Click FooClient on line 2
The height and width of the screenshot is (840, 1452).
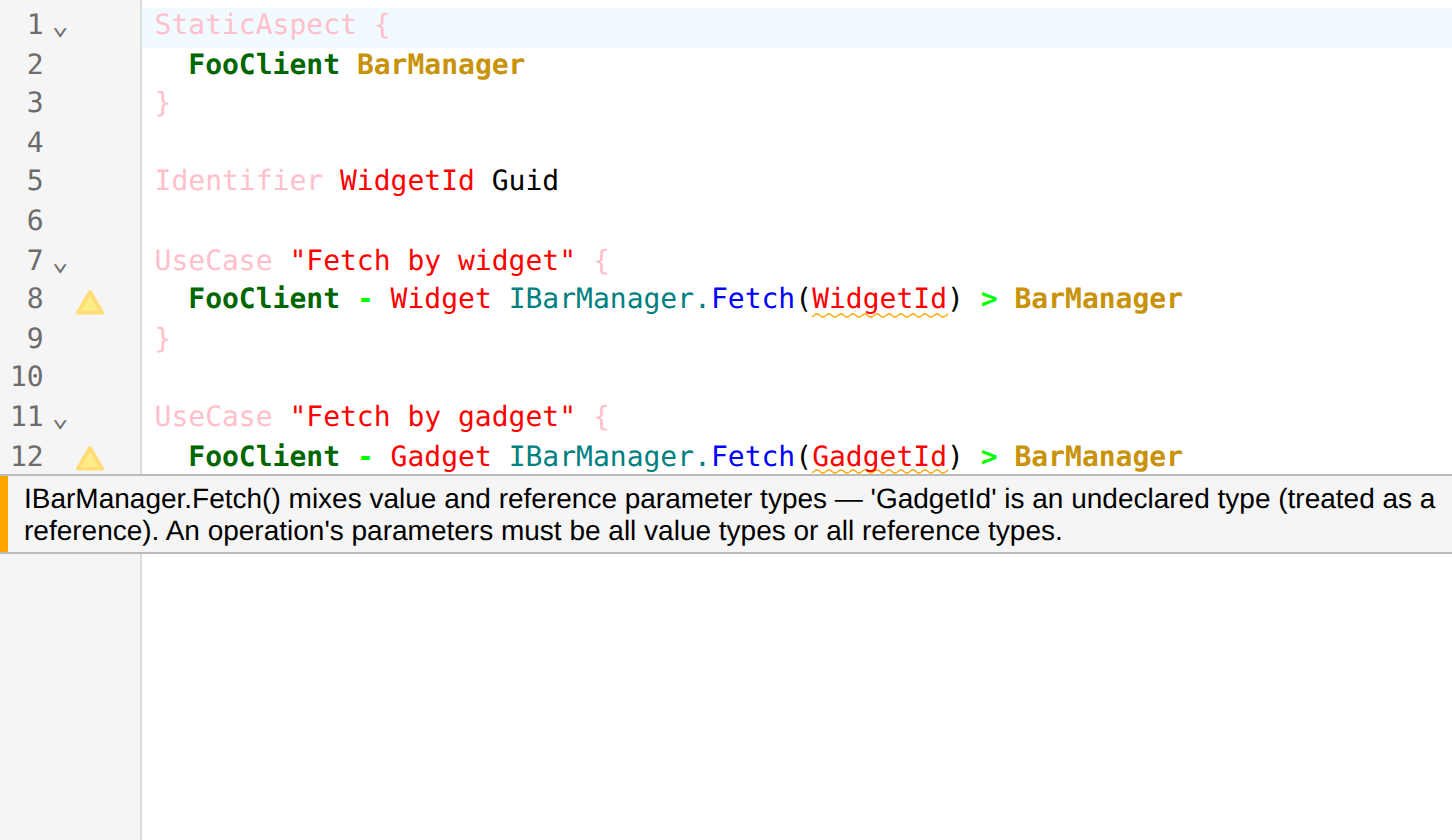pos(264,65)
